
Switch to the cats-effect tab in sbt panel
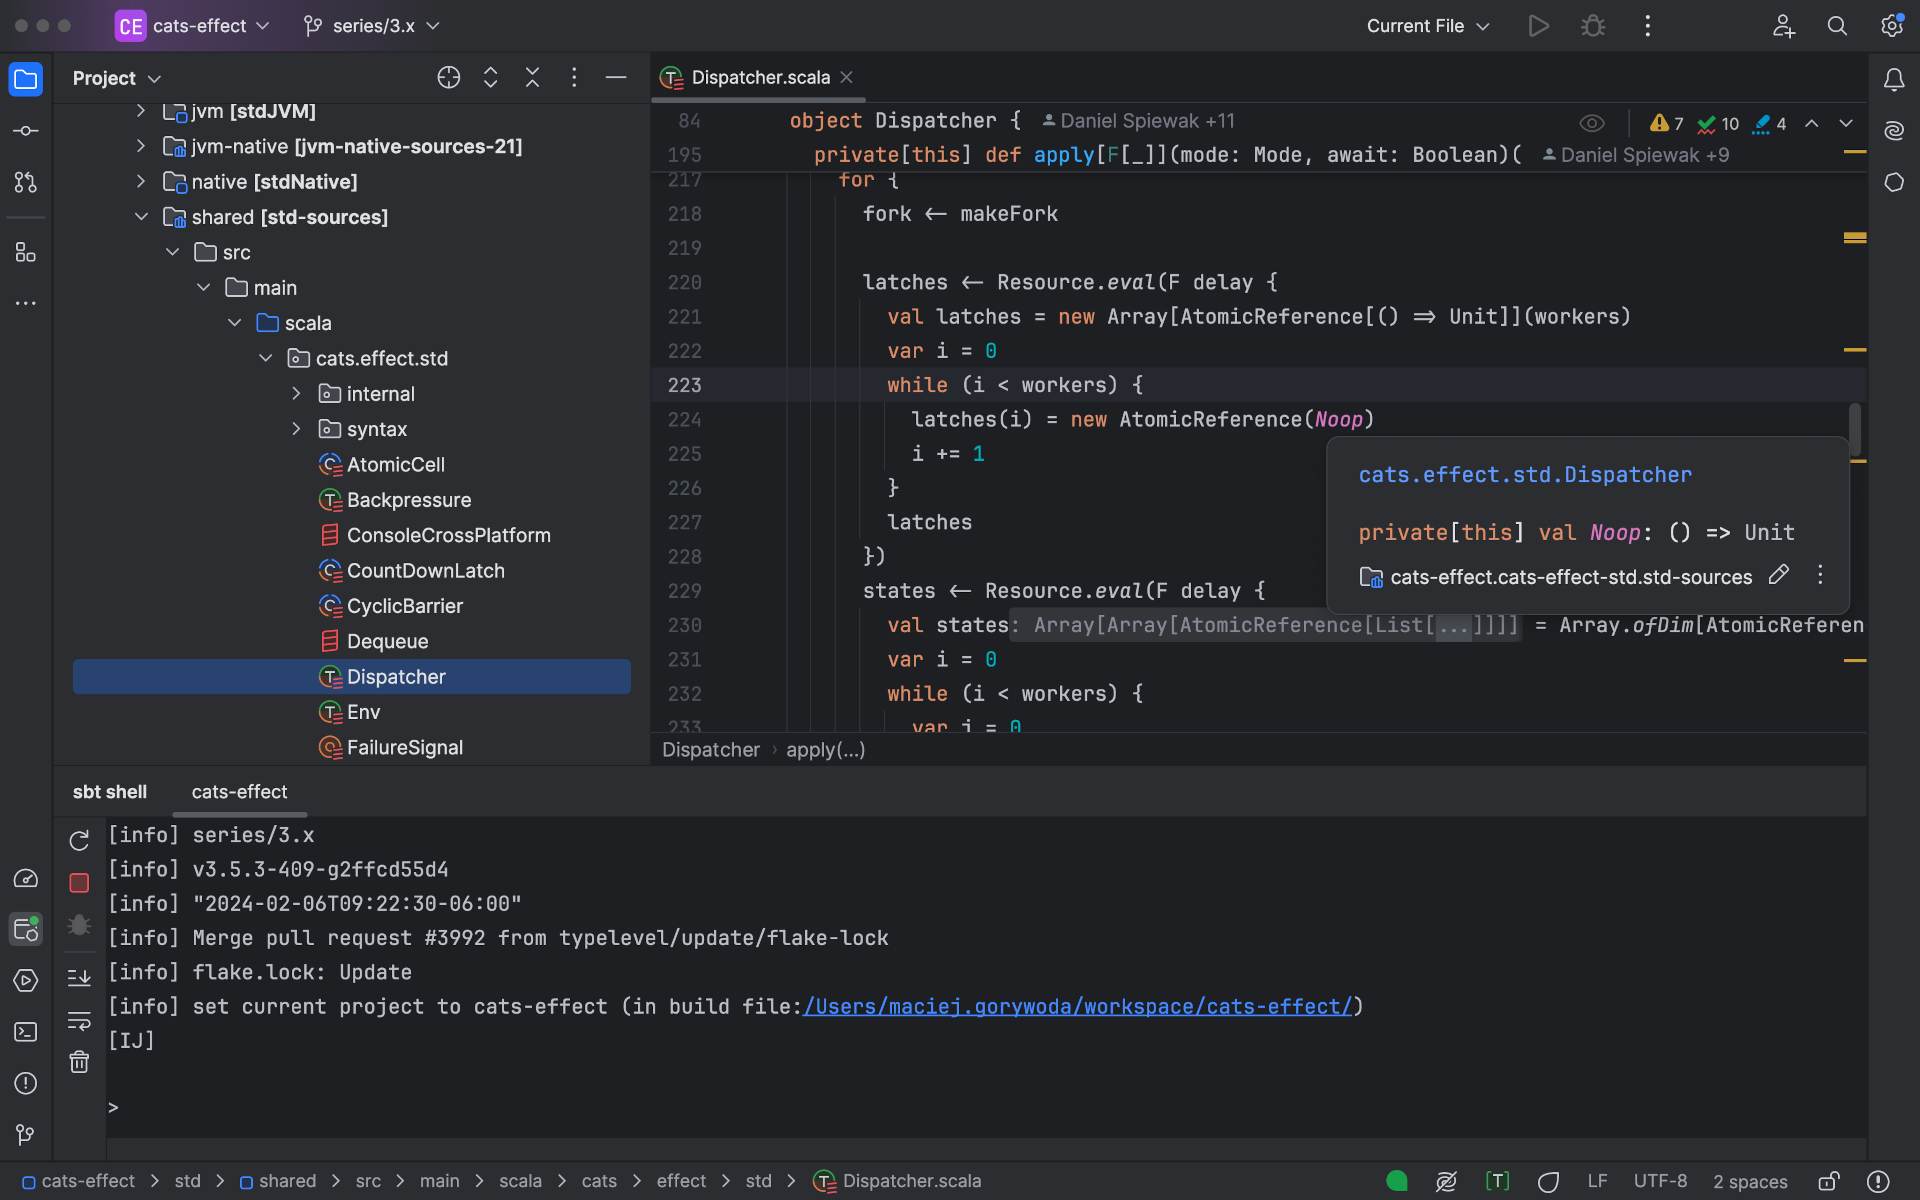point(239,792)
